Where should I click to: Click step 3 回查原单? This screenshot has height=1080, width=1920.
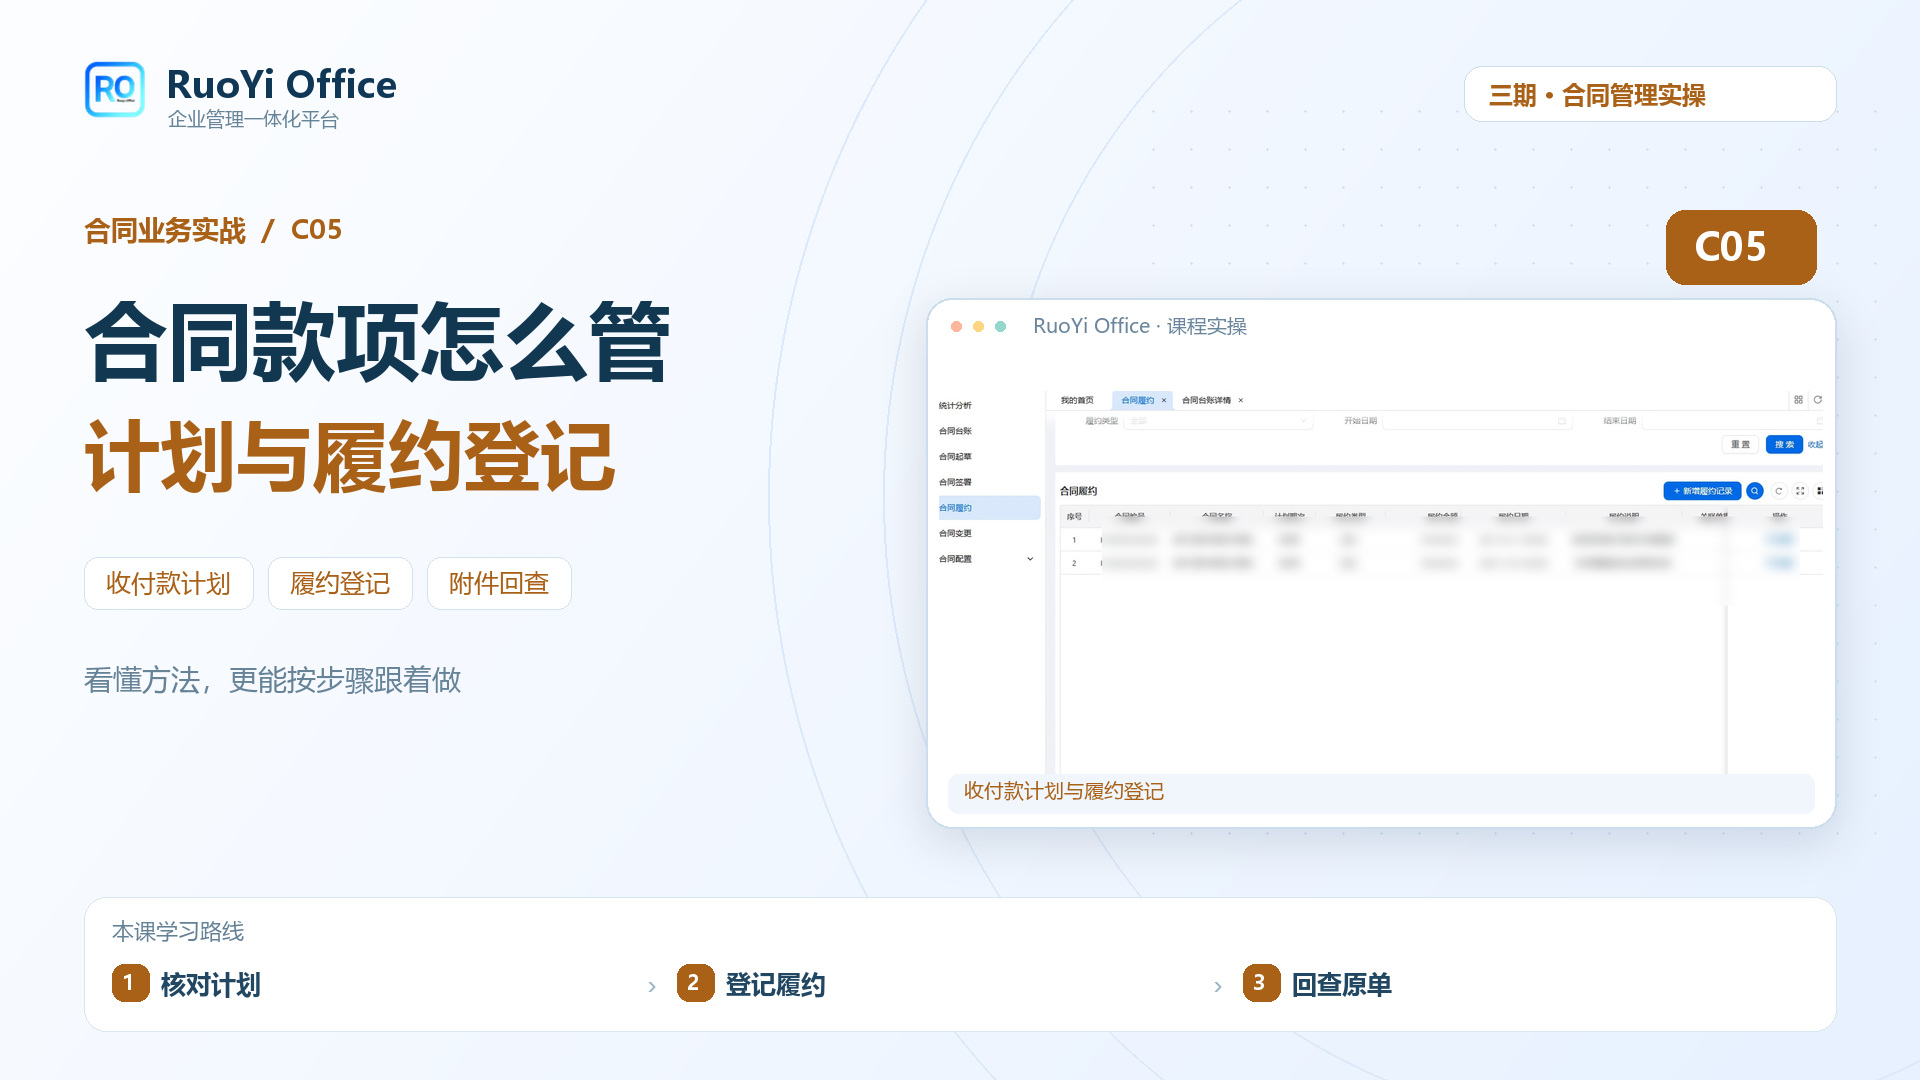[1318, 984]
